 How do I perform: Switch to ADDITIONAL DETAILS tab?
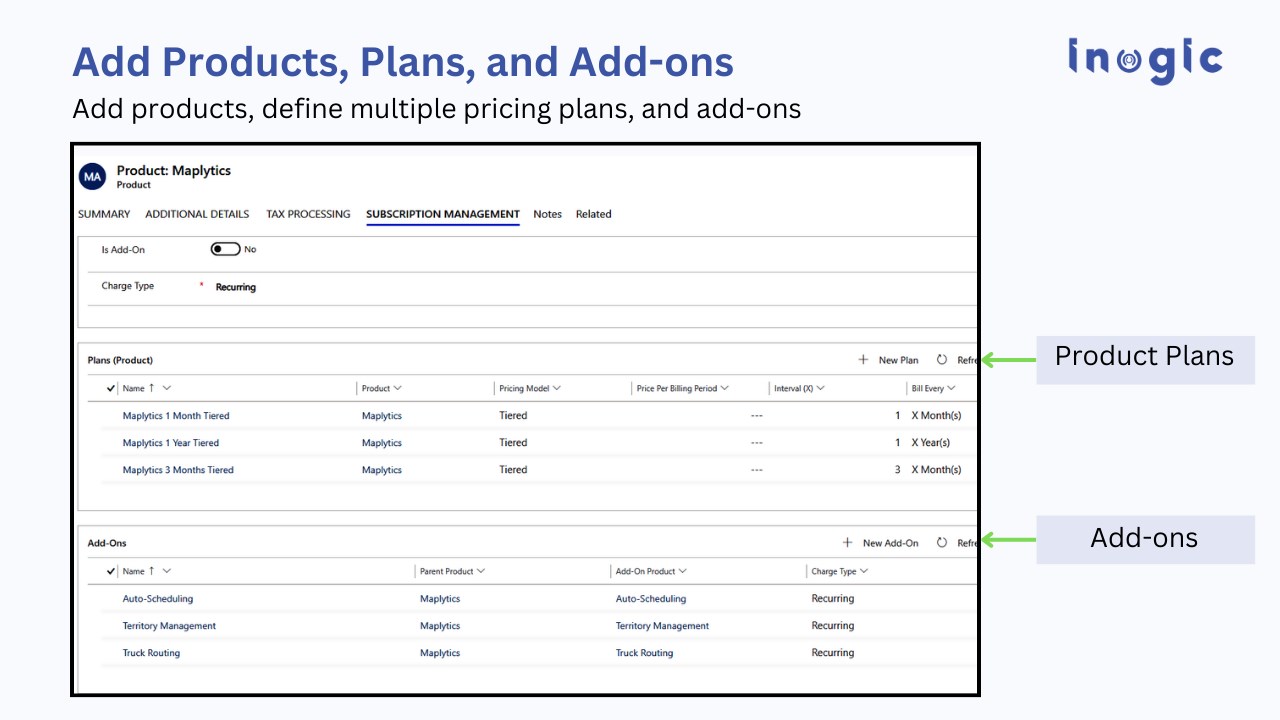(x=198, y=214)
